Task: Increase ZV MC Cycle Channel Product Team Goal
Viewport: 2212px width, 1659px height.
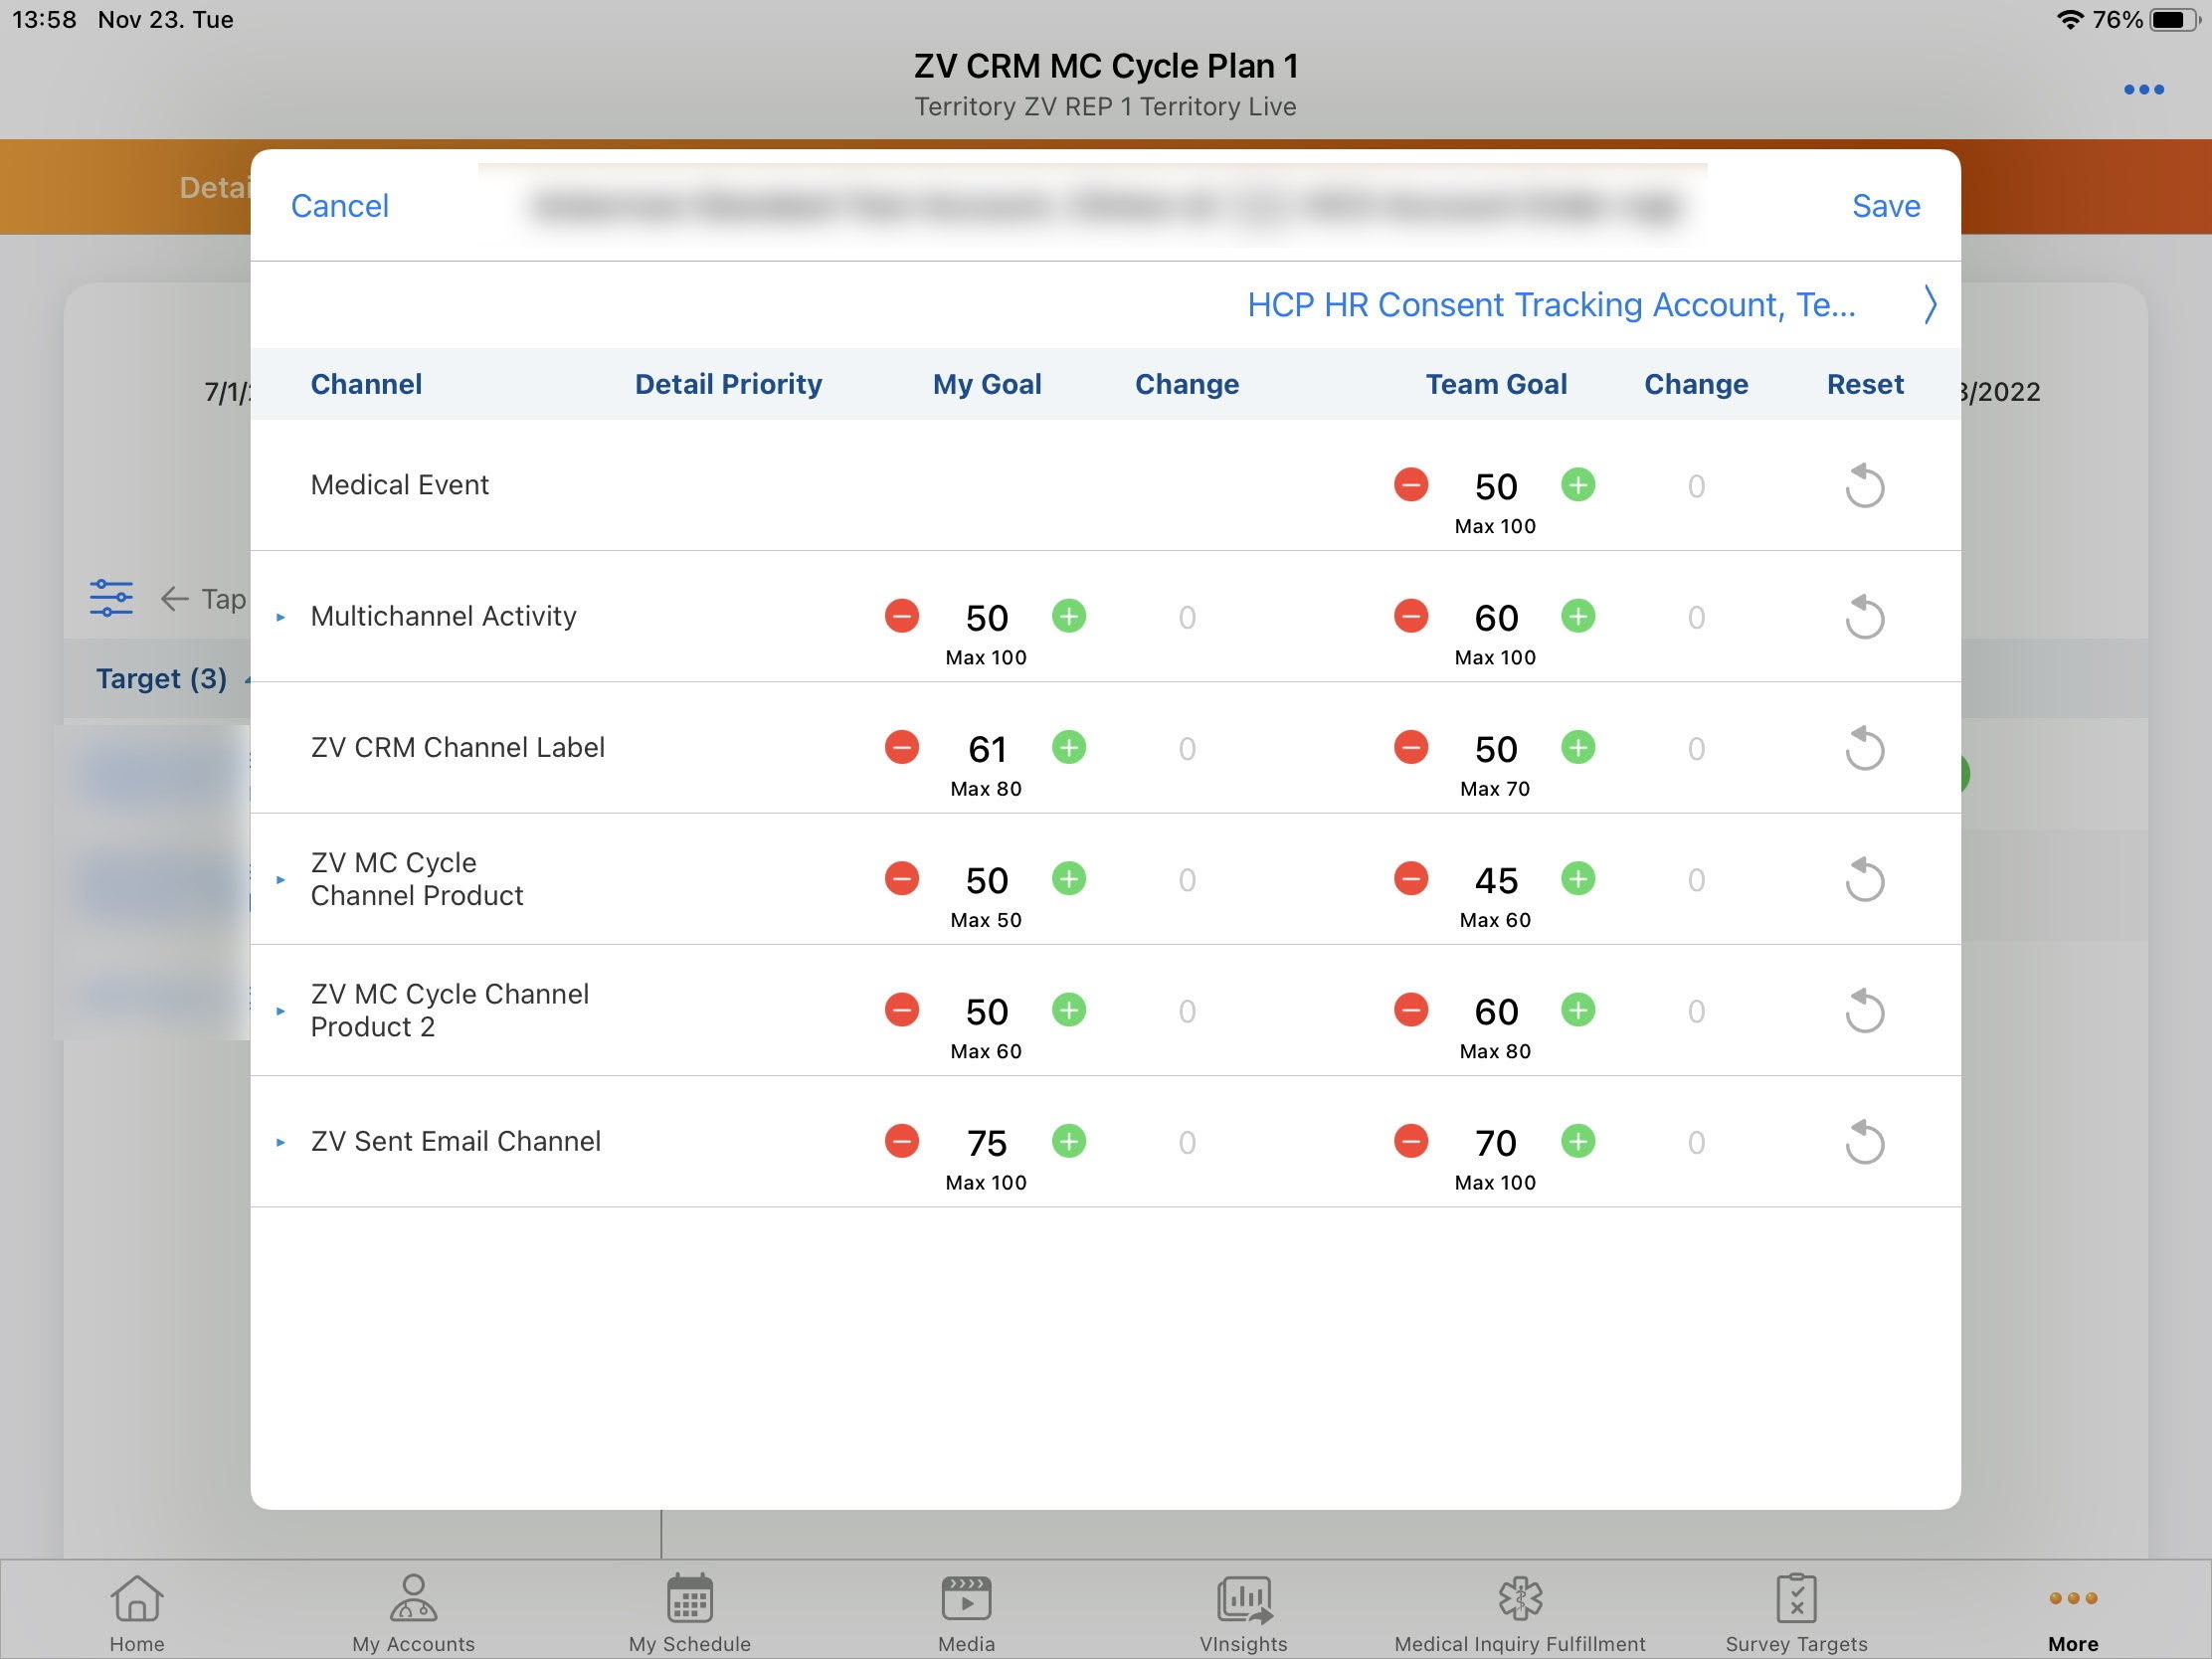Action: (1578, 879)
